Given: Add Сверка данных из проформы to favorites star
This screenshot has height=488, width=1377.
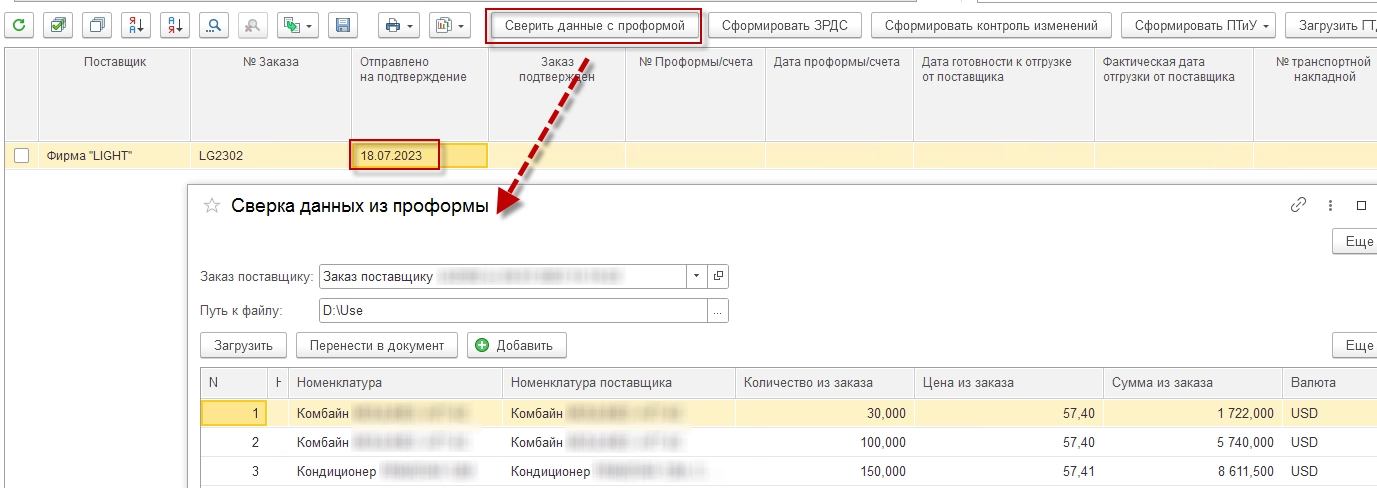Looking at the screenshot, I should point(212,206).
